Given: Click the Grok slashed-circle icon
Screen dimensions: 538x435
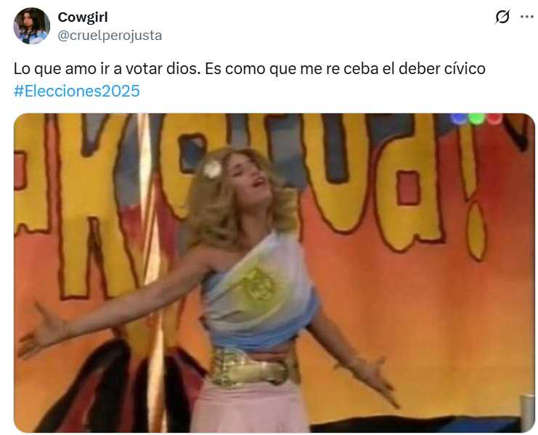Looking at the screenshot, I should pos(502,17).
